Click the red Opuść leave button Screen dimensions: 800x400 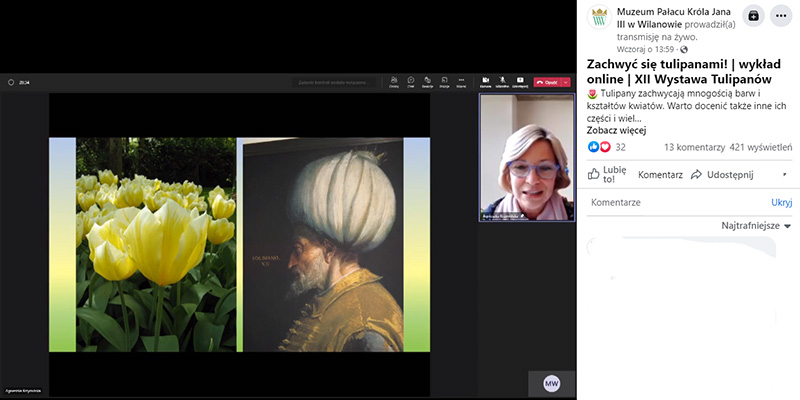click(547, 82)
